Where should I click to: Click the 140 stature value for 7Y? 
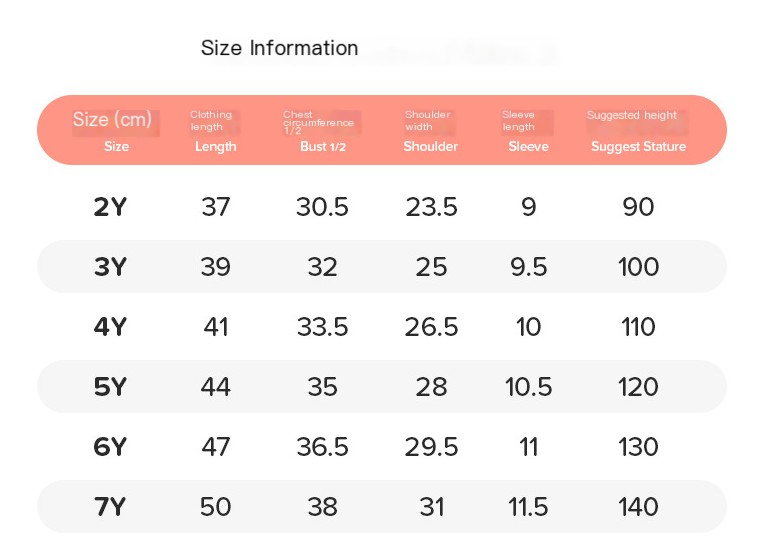tap(638, 507)
